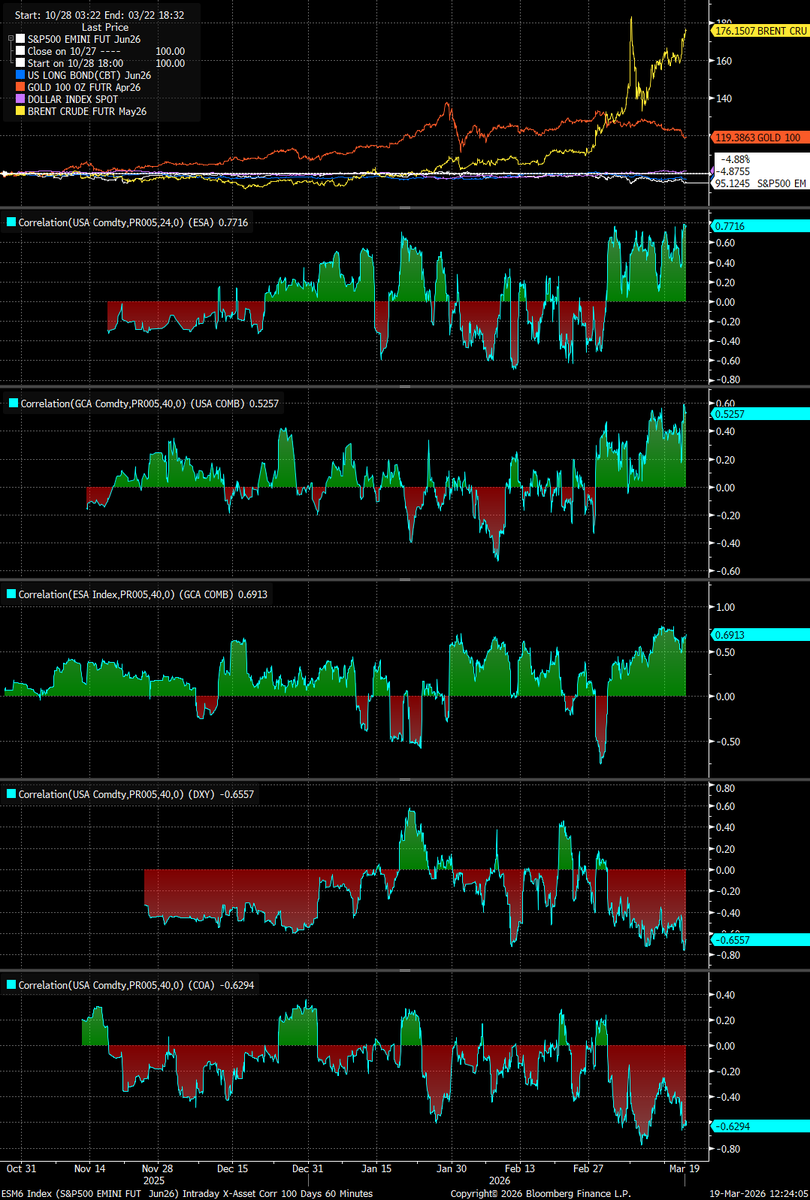
Task: Click the Oct 31 date axis label
Action: coord(22,1167)
